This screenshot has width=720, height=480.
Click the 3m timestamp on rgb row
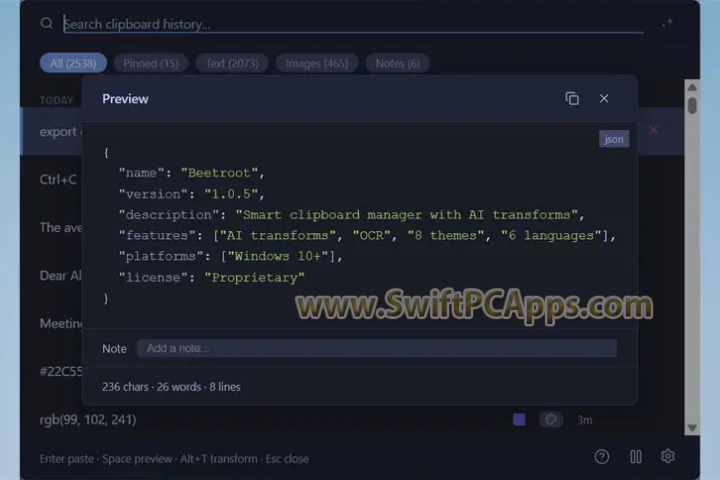pos(584,420)
